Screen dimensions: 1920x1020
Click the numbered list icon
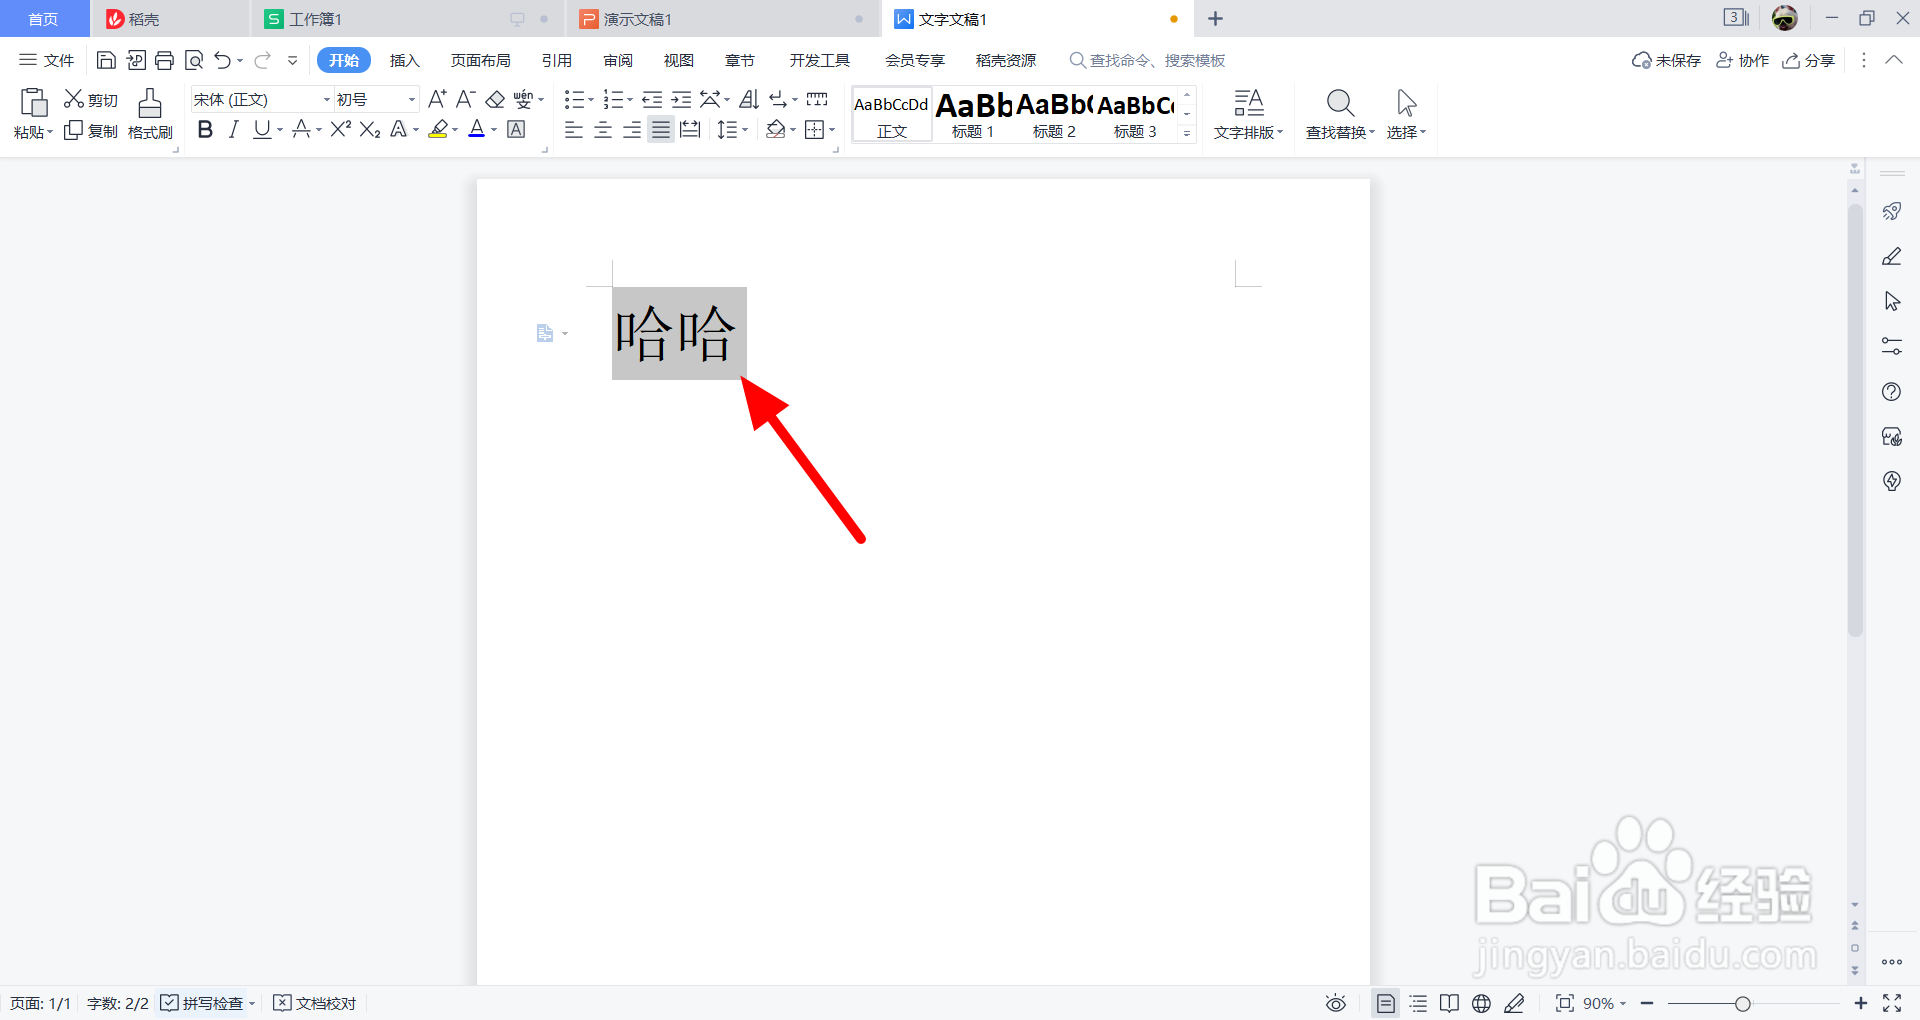pyautogui.click(x=613, y=99)
